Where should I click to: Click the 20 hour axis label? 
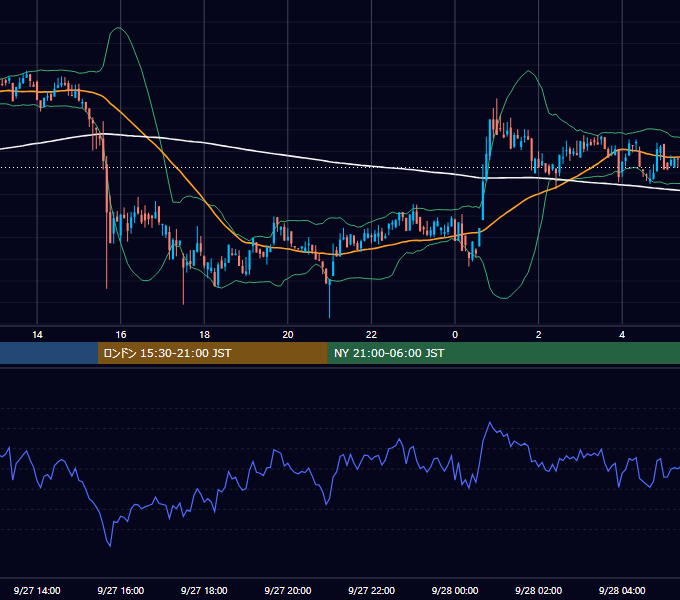288,335
